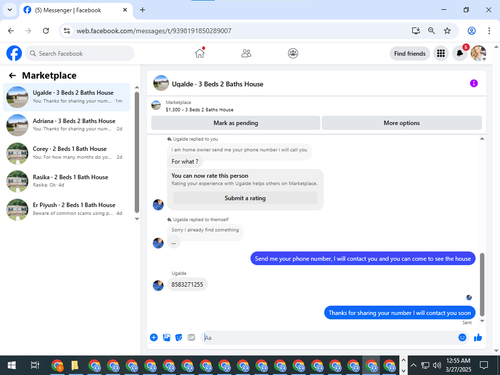Open the Facebook menu grid icon
The height and width of the screenshot is (375, 500).
coord(441,53)
